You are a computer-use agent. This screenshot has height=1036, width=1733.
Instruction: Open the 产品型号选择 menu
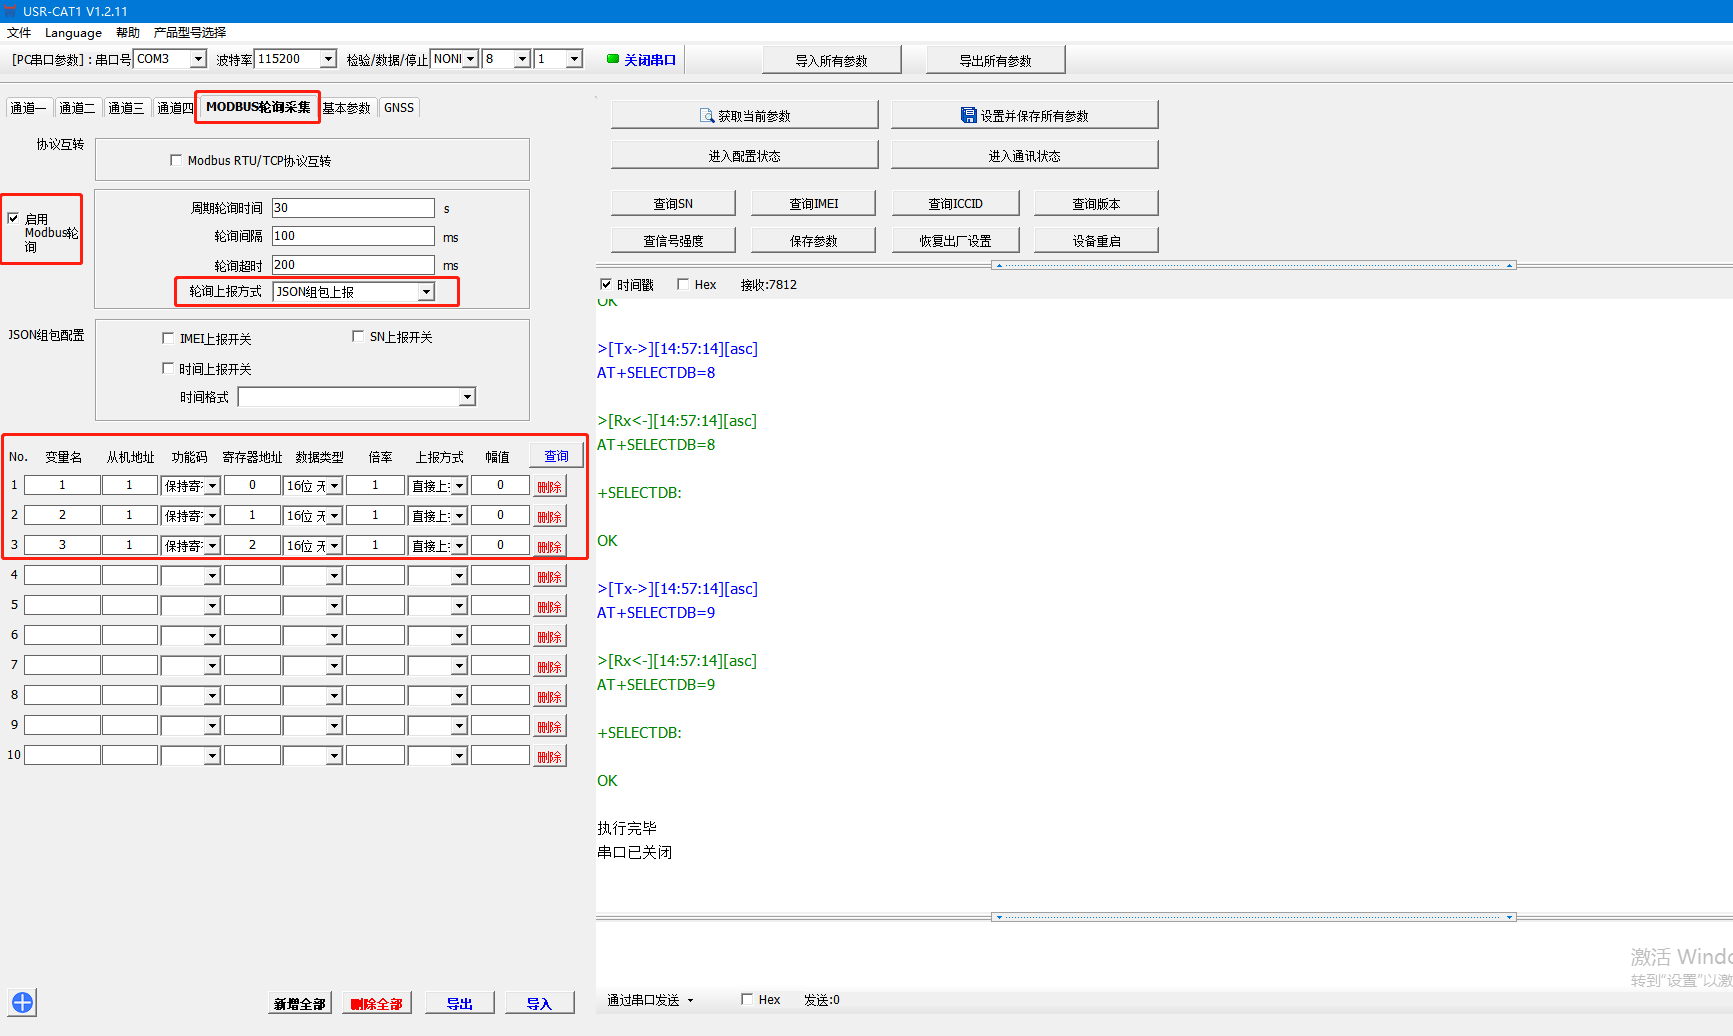[x=190, y=32]
